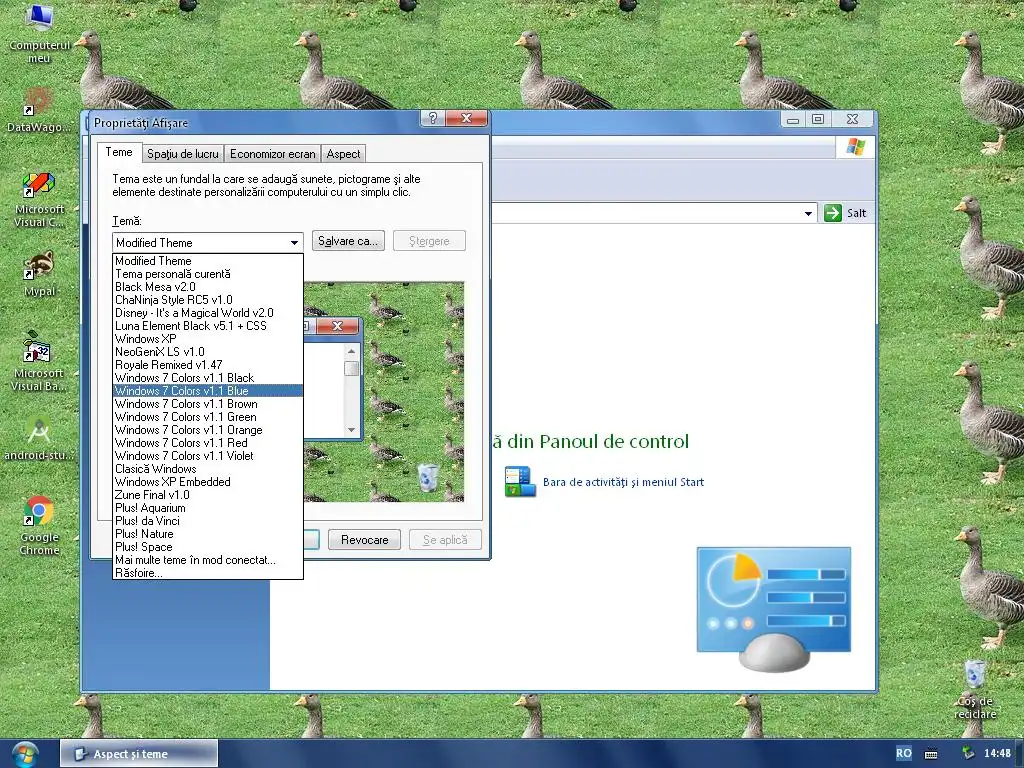The width and height of the screenshot is (1024, 768).
Task: Click scroll-up arrow in preview window
Action: 351,351
